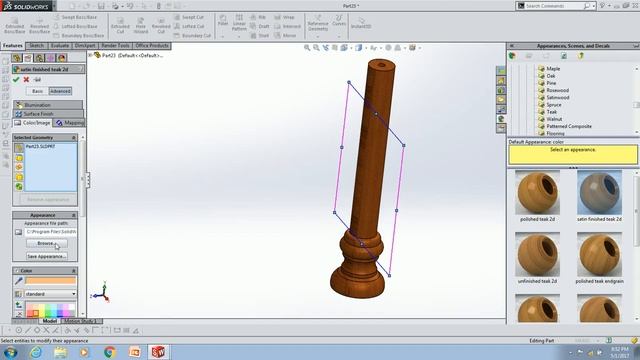Click Fillet tool

click(223, 20)
